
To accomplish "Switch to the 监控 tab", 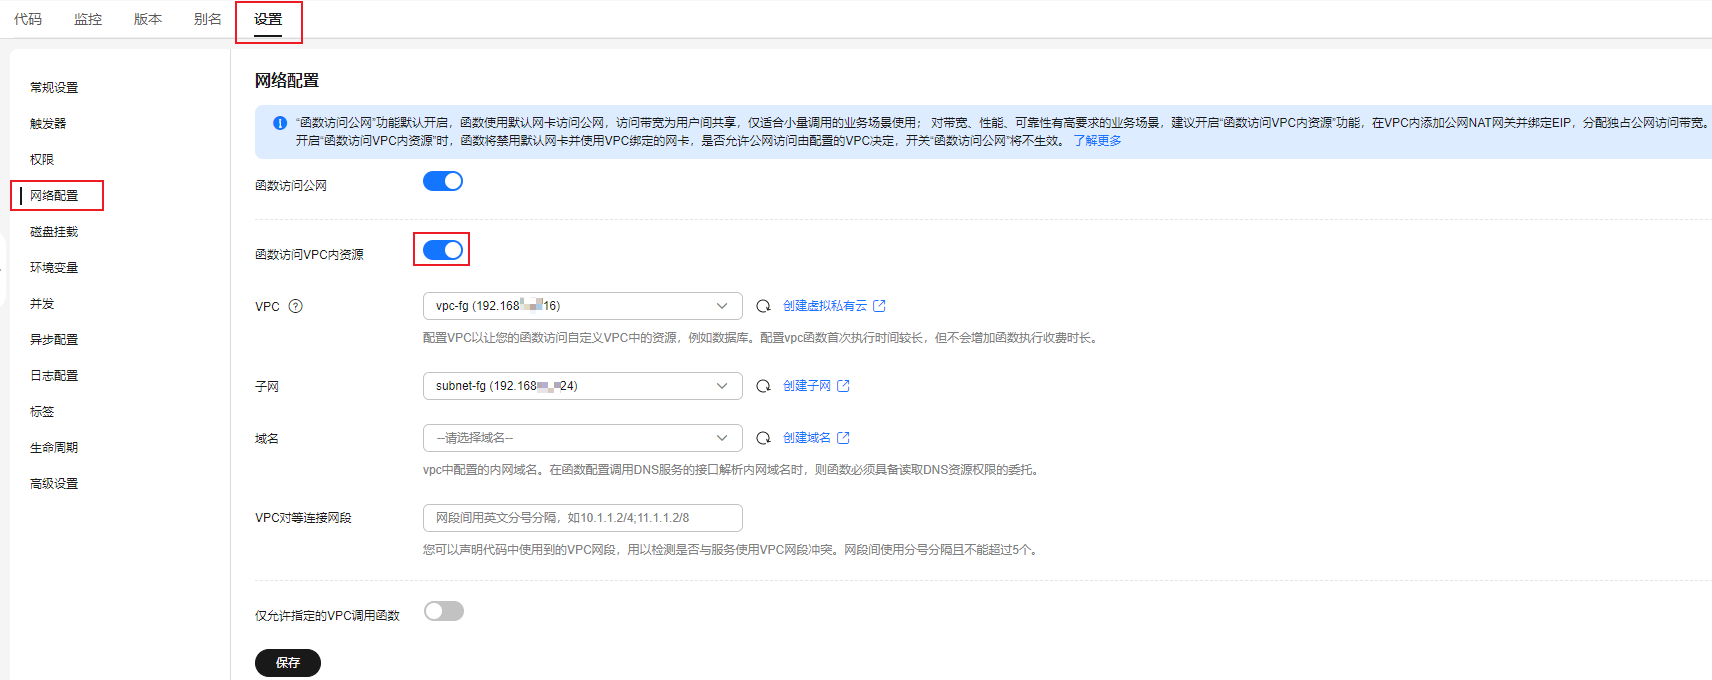I will point(88,19).
